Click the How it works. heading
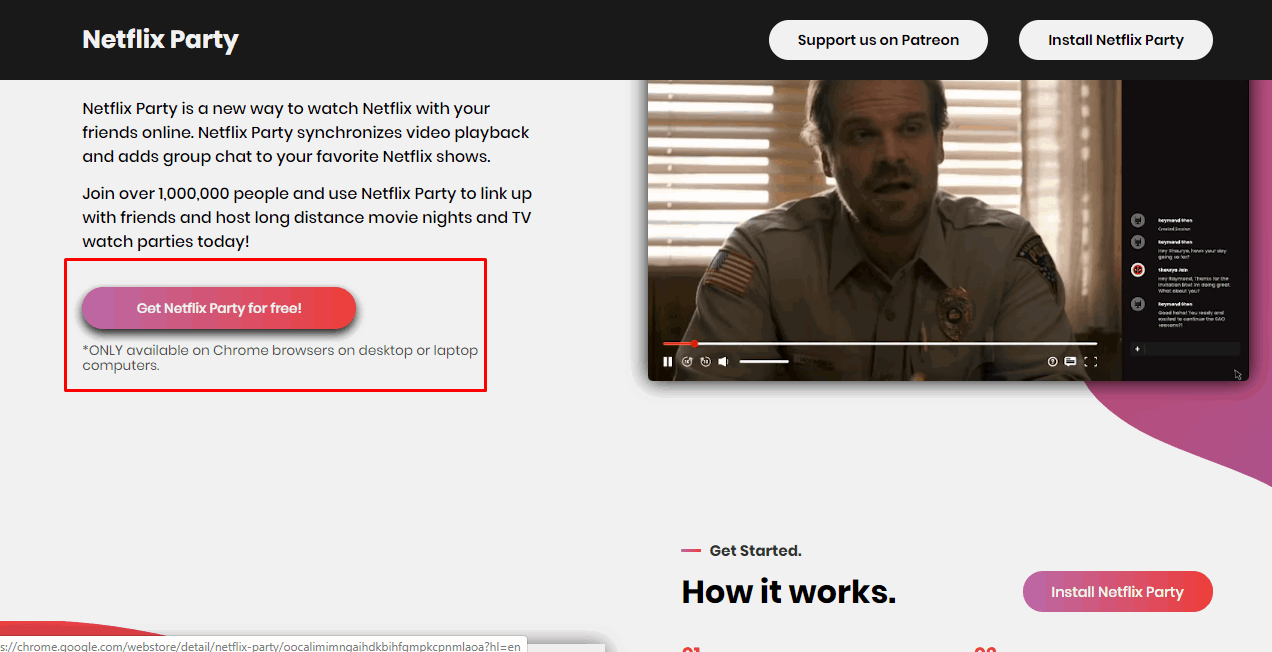 (x=788, y=592)
